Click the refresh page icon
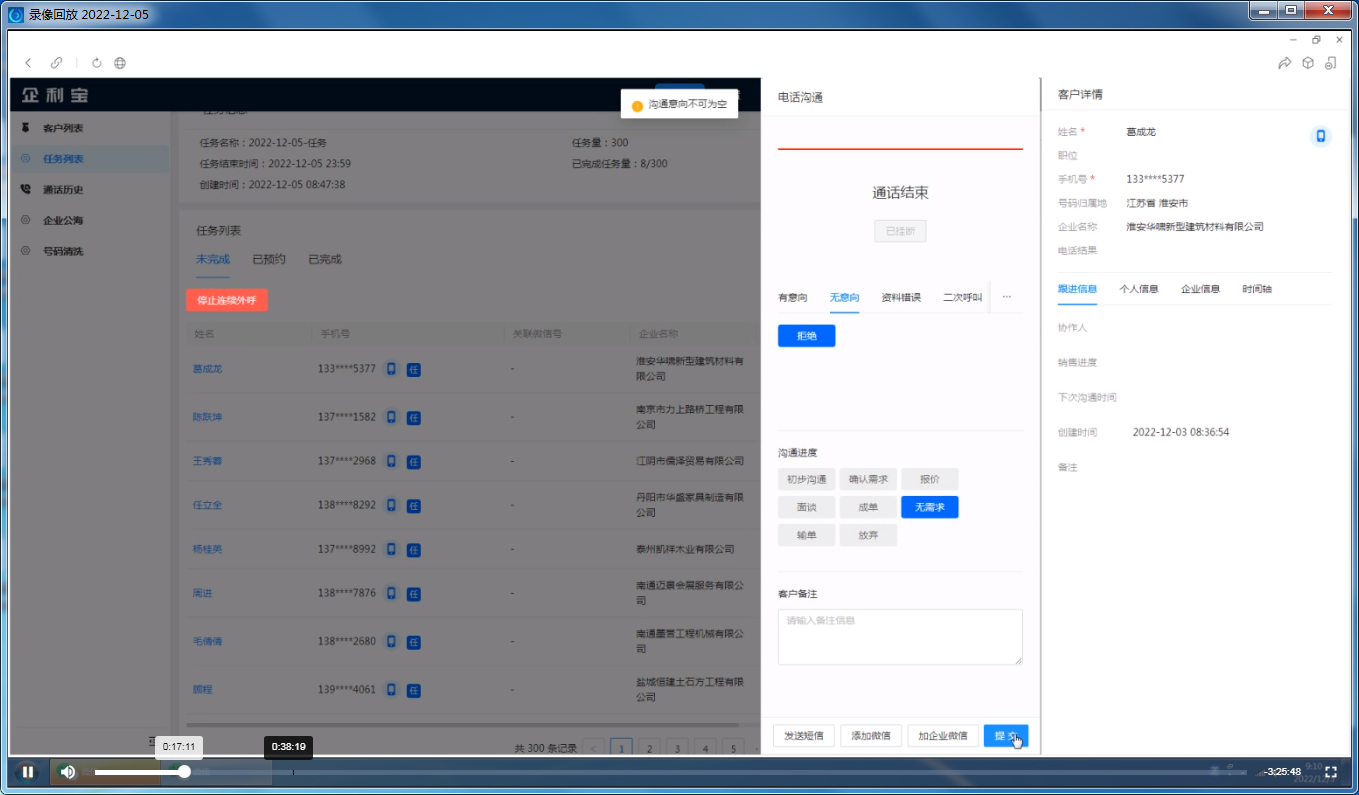 pos(97,63)
